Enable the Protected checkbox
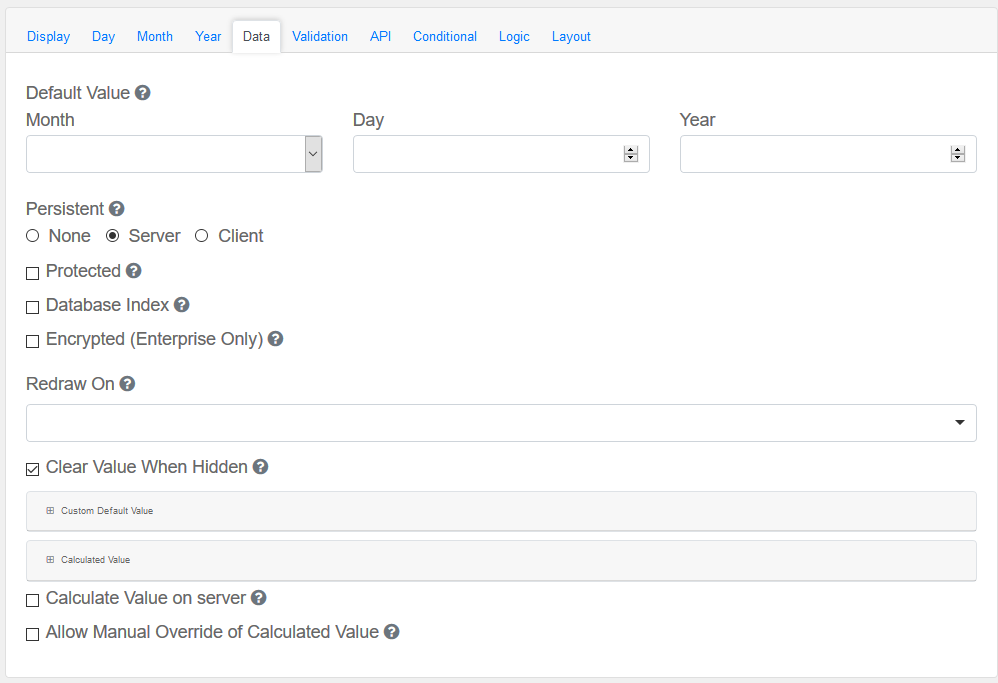The width and height of the screenshot is (998, 683). [33, 273]
